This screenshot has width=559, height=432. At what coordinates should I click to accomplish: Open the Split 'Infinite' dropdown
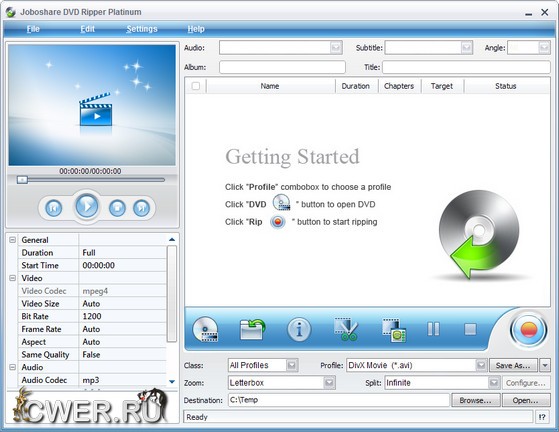[x=494, y=383]
